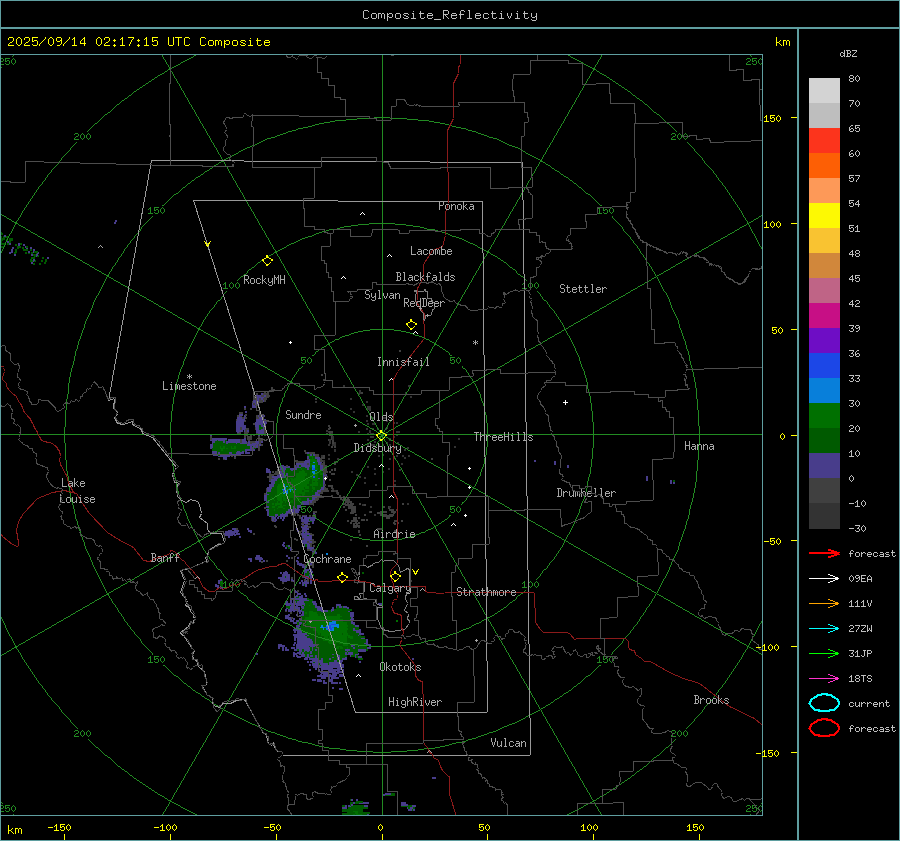This screenshot has height=841, width=900.
Task: Click the Strathmore label
Action: [x=486, y=592]
